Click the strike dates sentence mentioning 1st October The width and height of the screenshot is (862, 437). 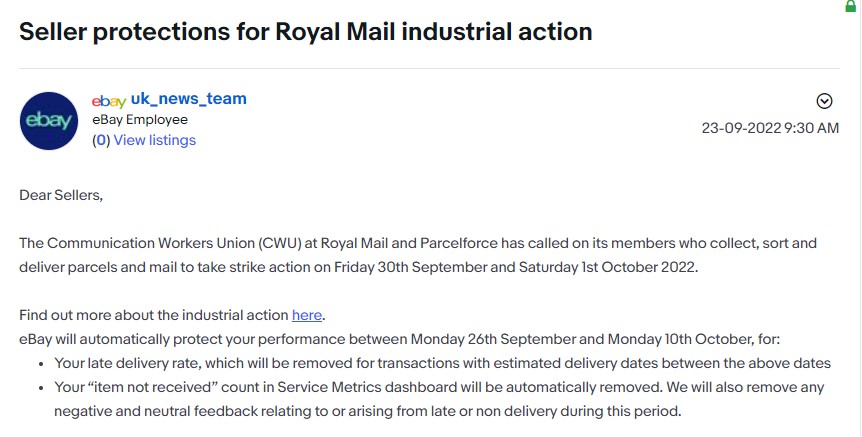[x=358, y=267]
